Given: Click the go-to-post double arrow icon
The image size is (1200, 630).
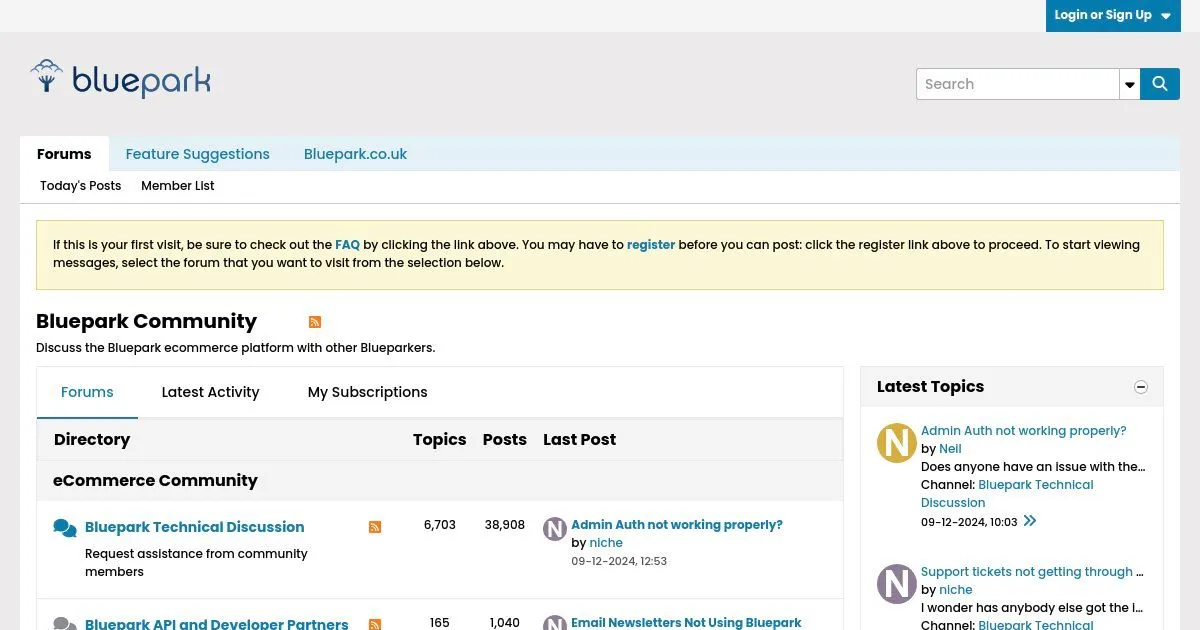Looking at the screenshot, I should click(x=1030, y=521).
